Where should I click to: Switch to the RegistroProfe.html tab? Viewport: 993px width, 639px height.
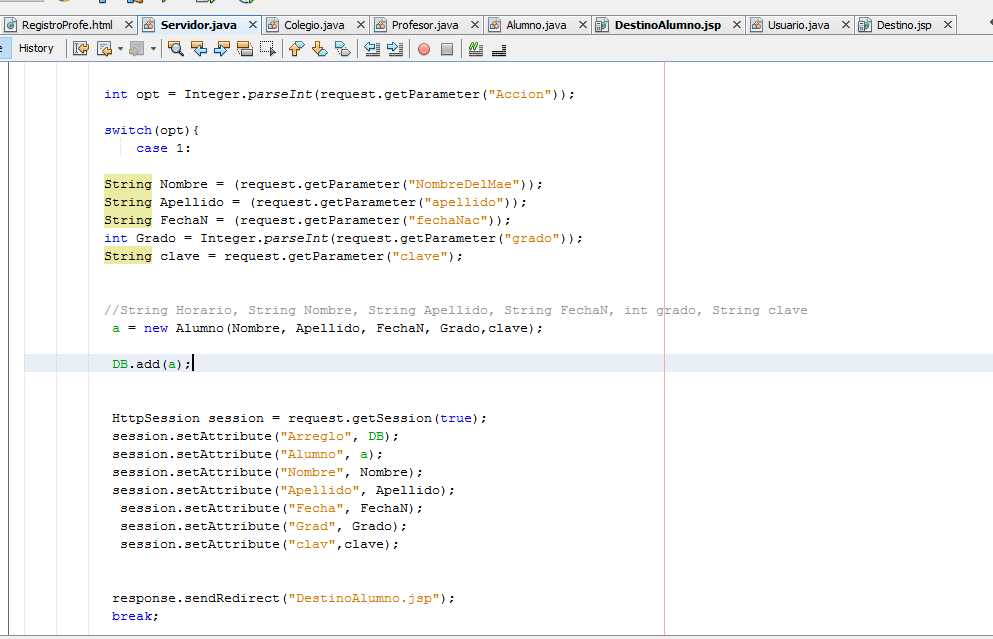pos(67,25)
